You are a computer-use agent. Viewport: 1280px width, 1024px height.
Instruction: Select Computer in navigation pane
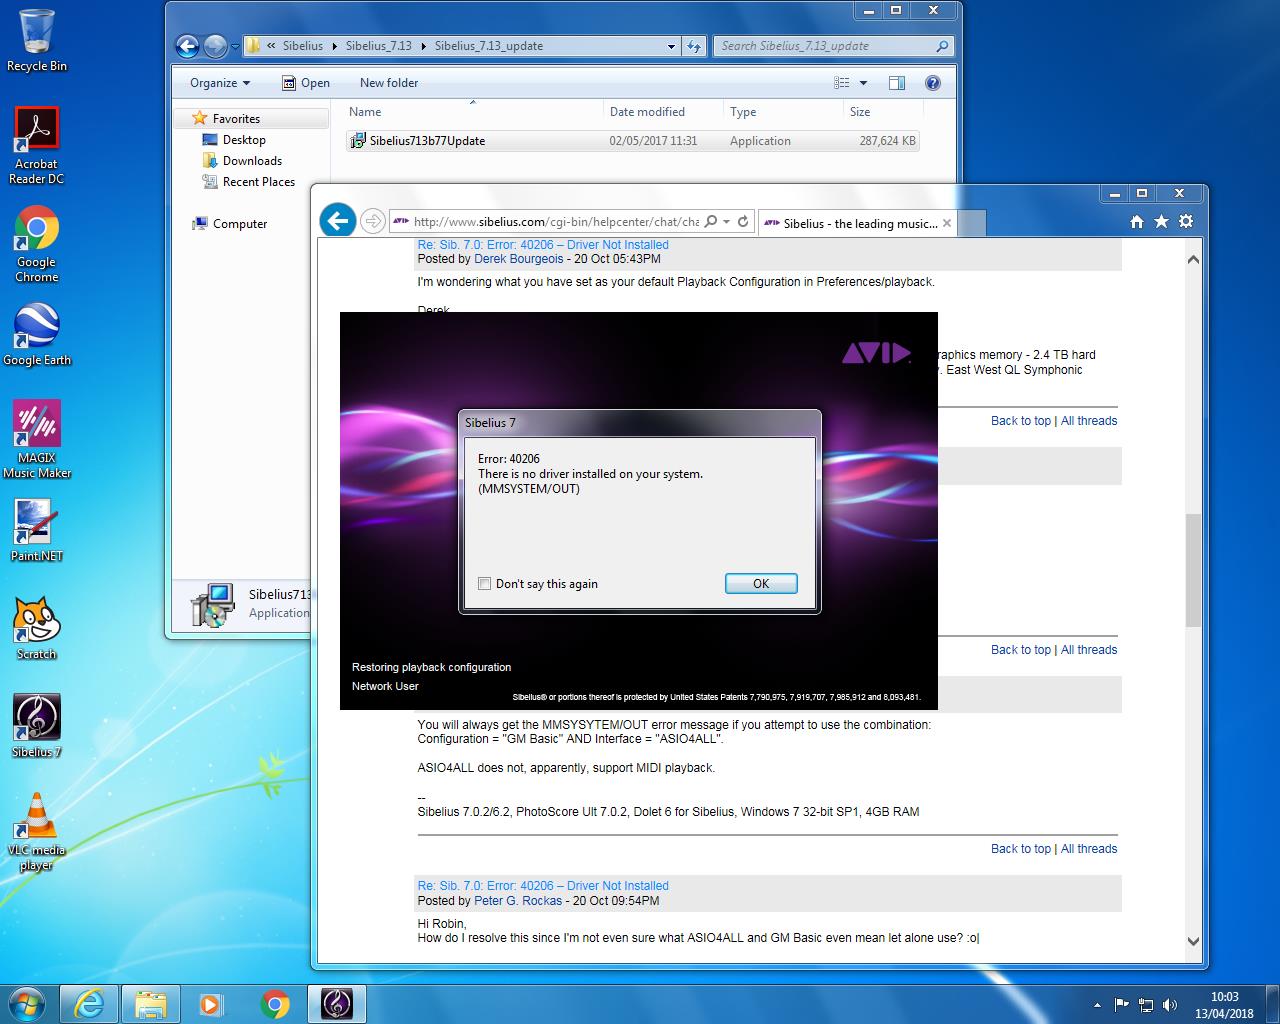(240, 224)
